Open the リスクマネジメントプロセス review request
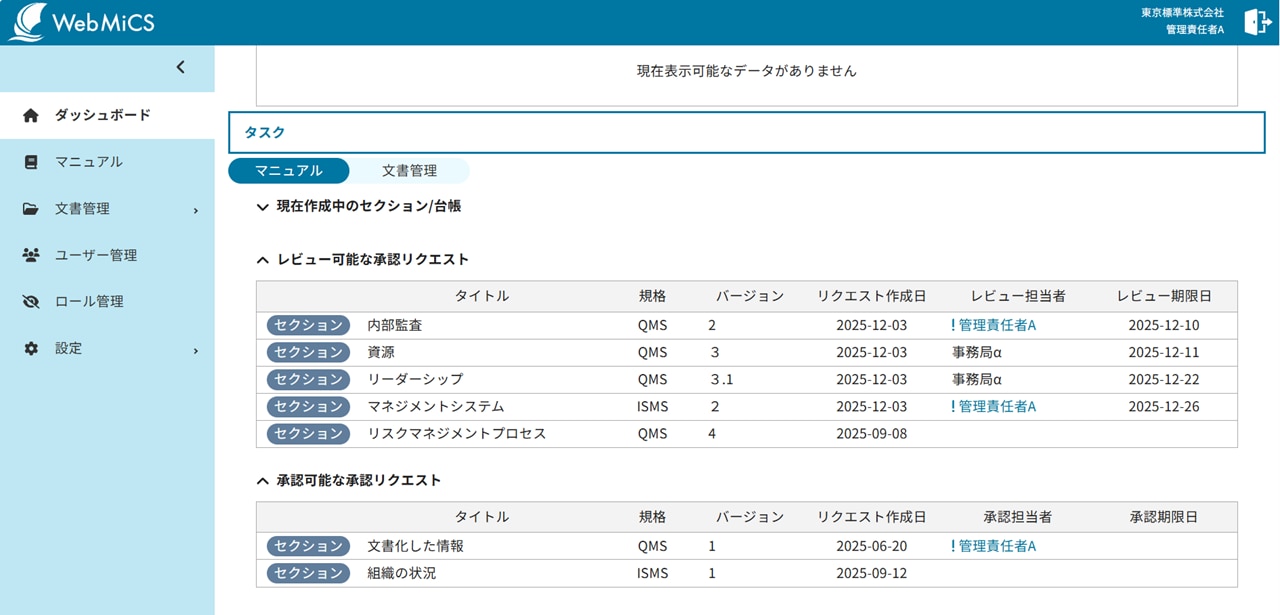The image size is (1280, 615). click(456, 434)
